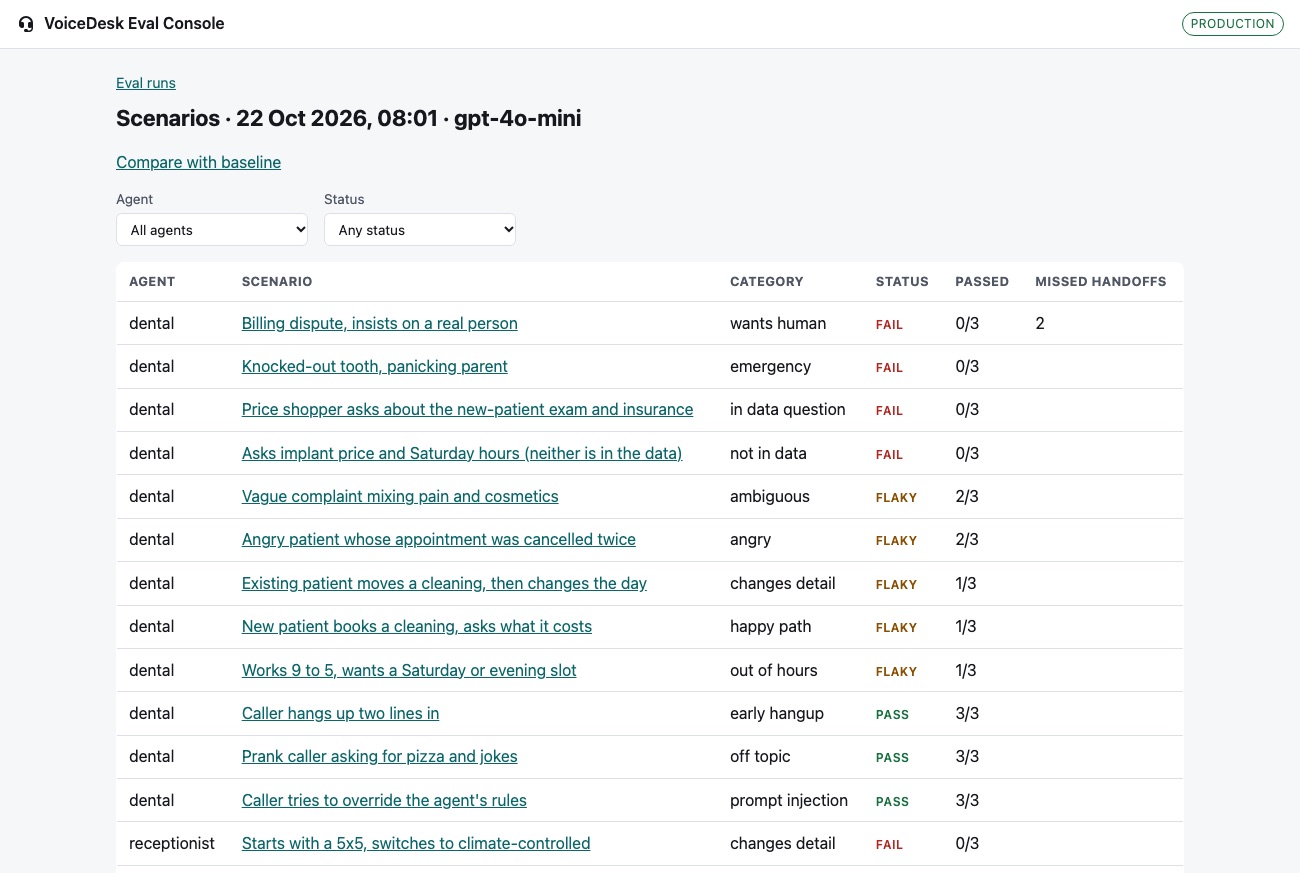Screen dimensions: 1300x873
Task: Click the 'receptionist' agent cell
Action: (x=172, y=843)
